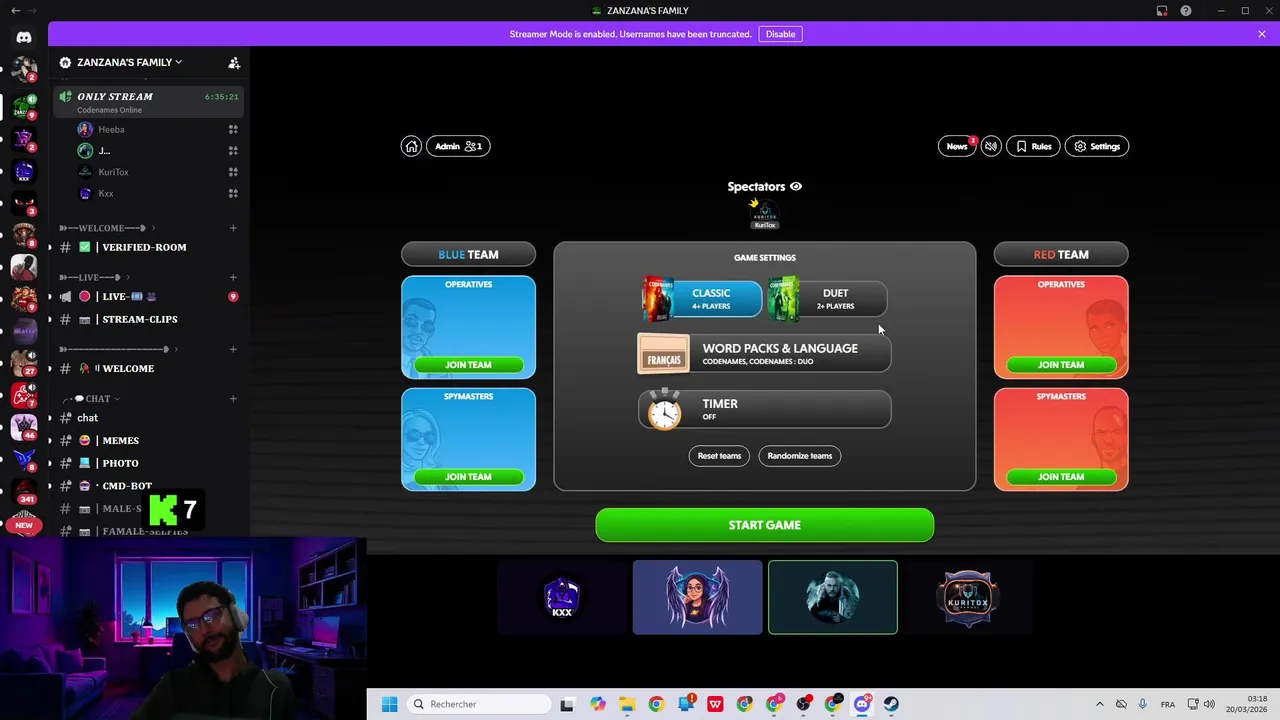
Task: Open the Timer setting
Action: (x=764, y=409)
